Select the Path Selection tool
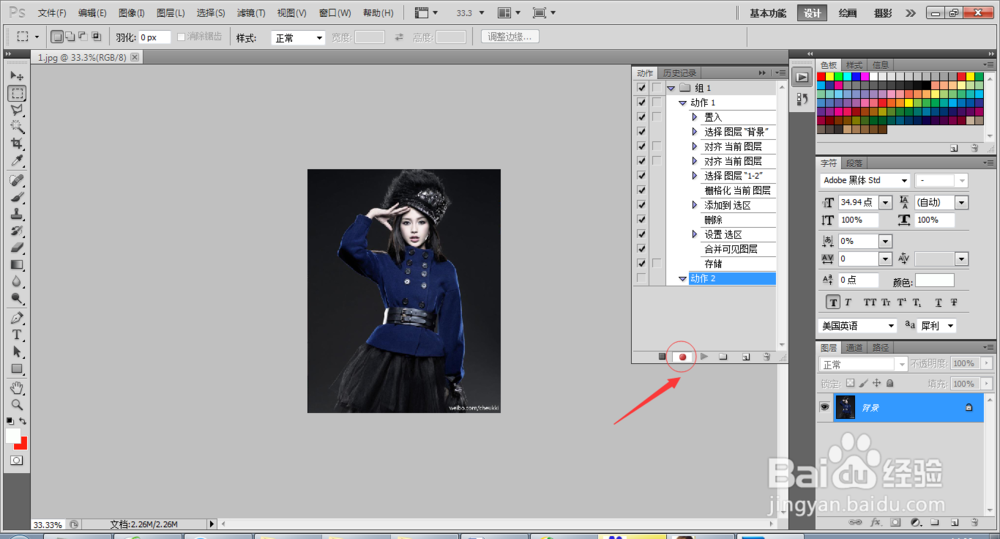 tap(17, 351)
